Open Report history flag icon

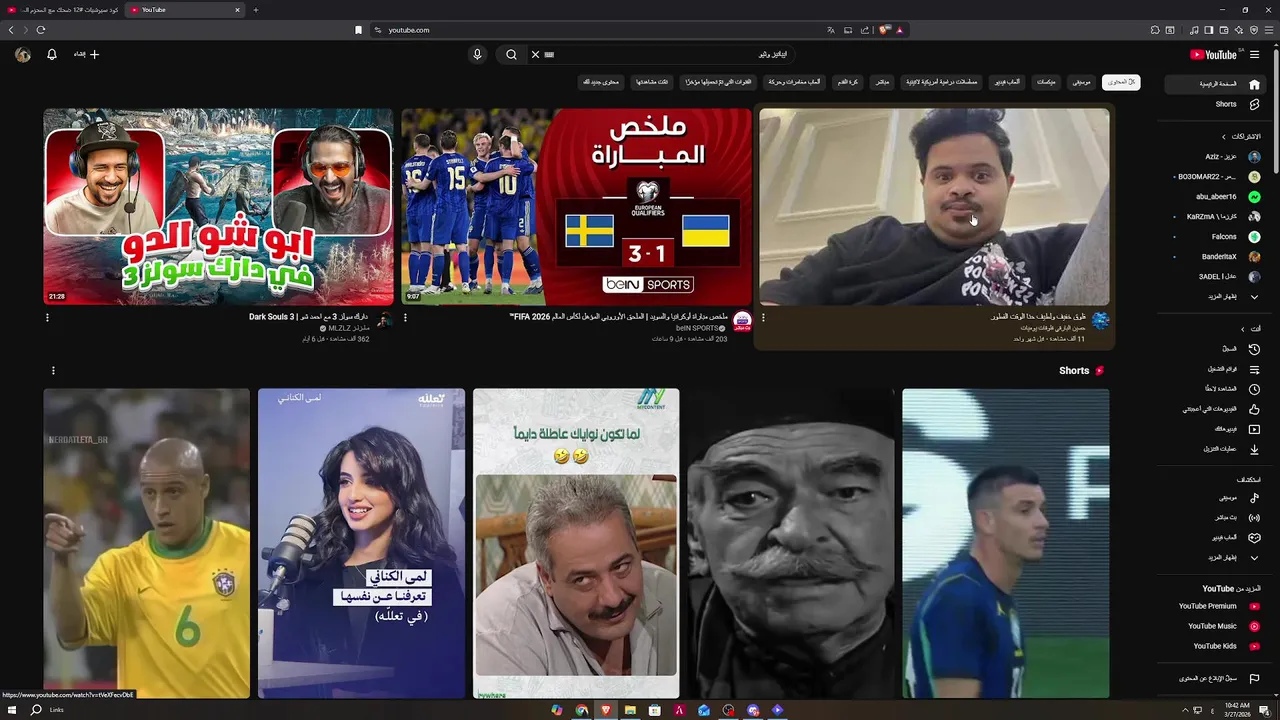click(x=1254, y=679)
